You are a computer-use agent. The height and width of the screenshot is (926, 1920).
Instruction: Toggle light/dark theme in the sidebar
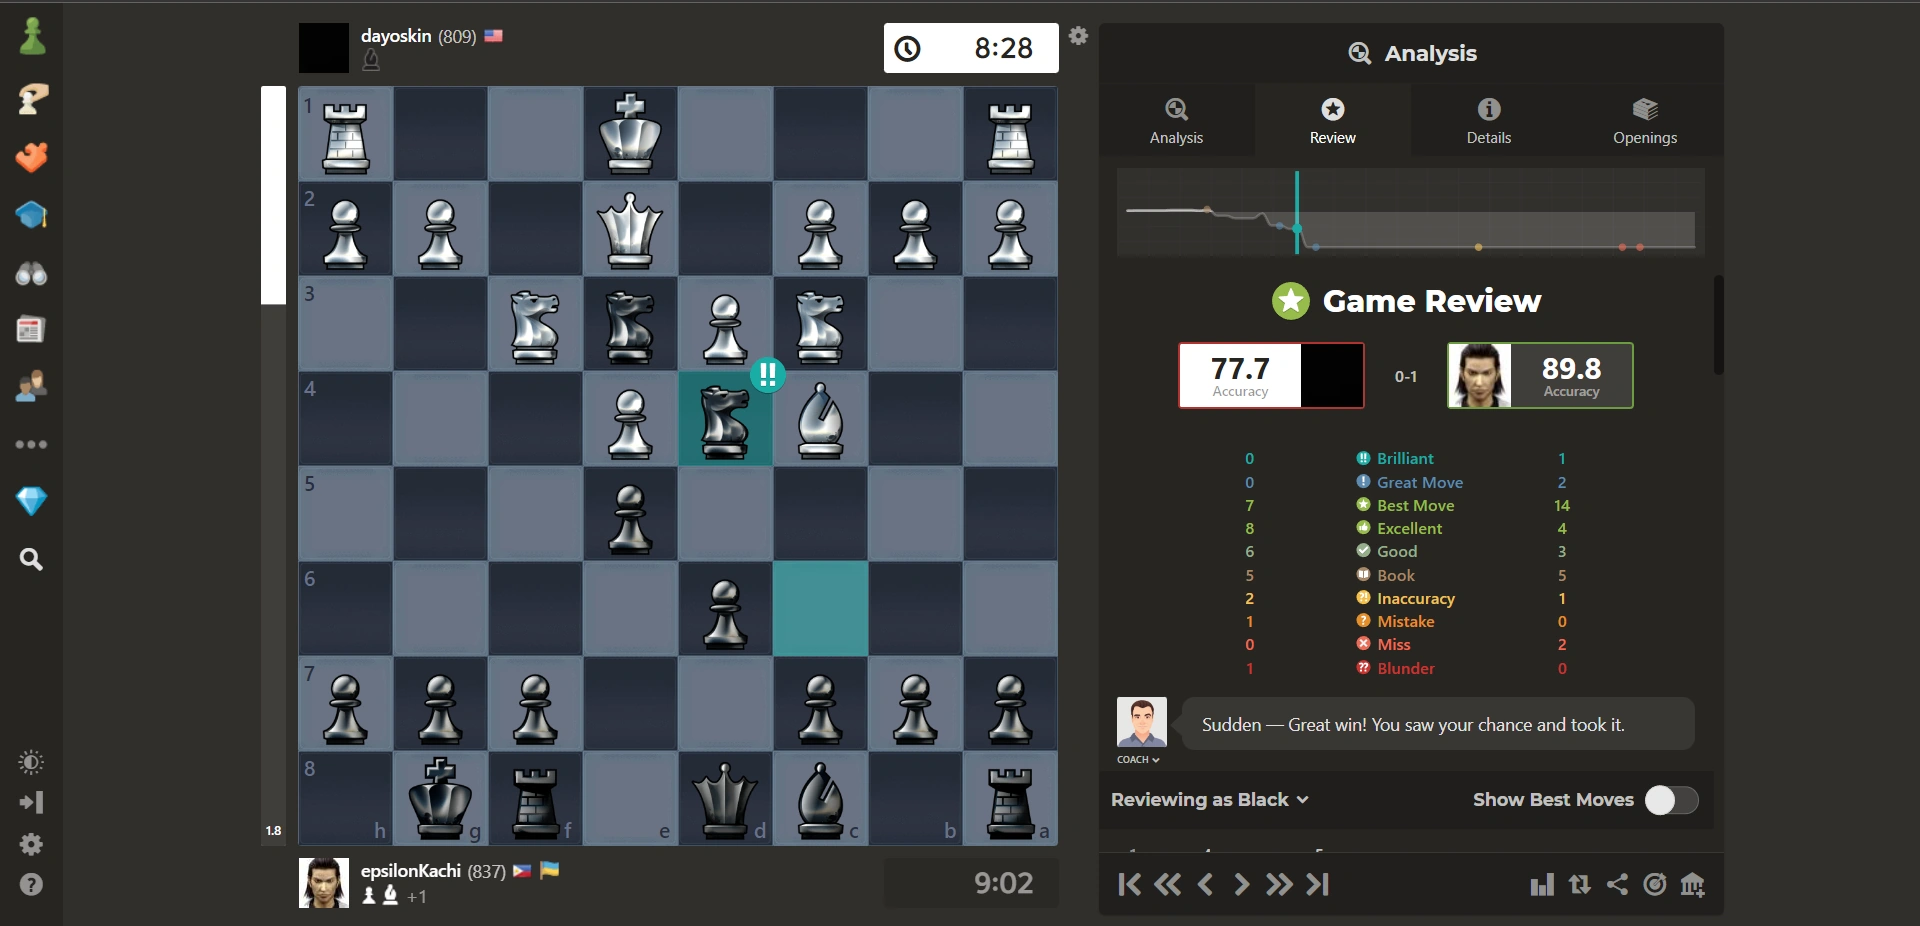[31, 763]
